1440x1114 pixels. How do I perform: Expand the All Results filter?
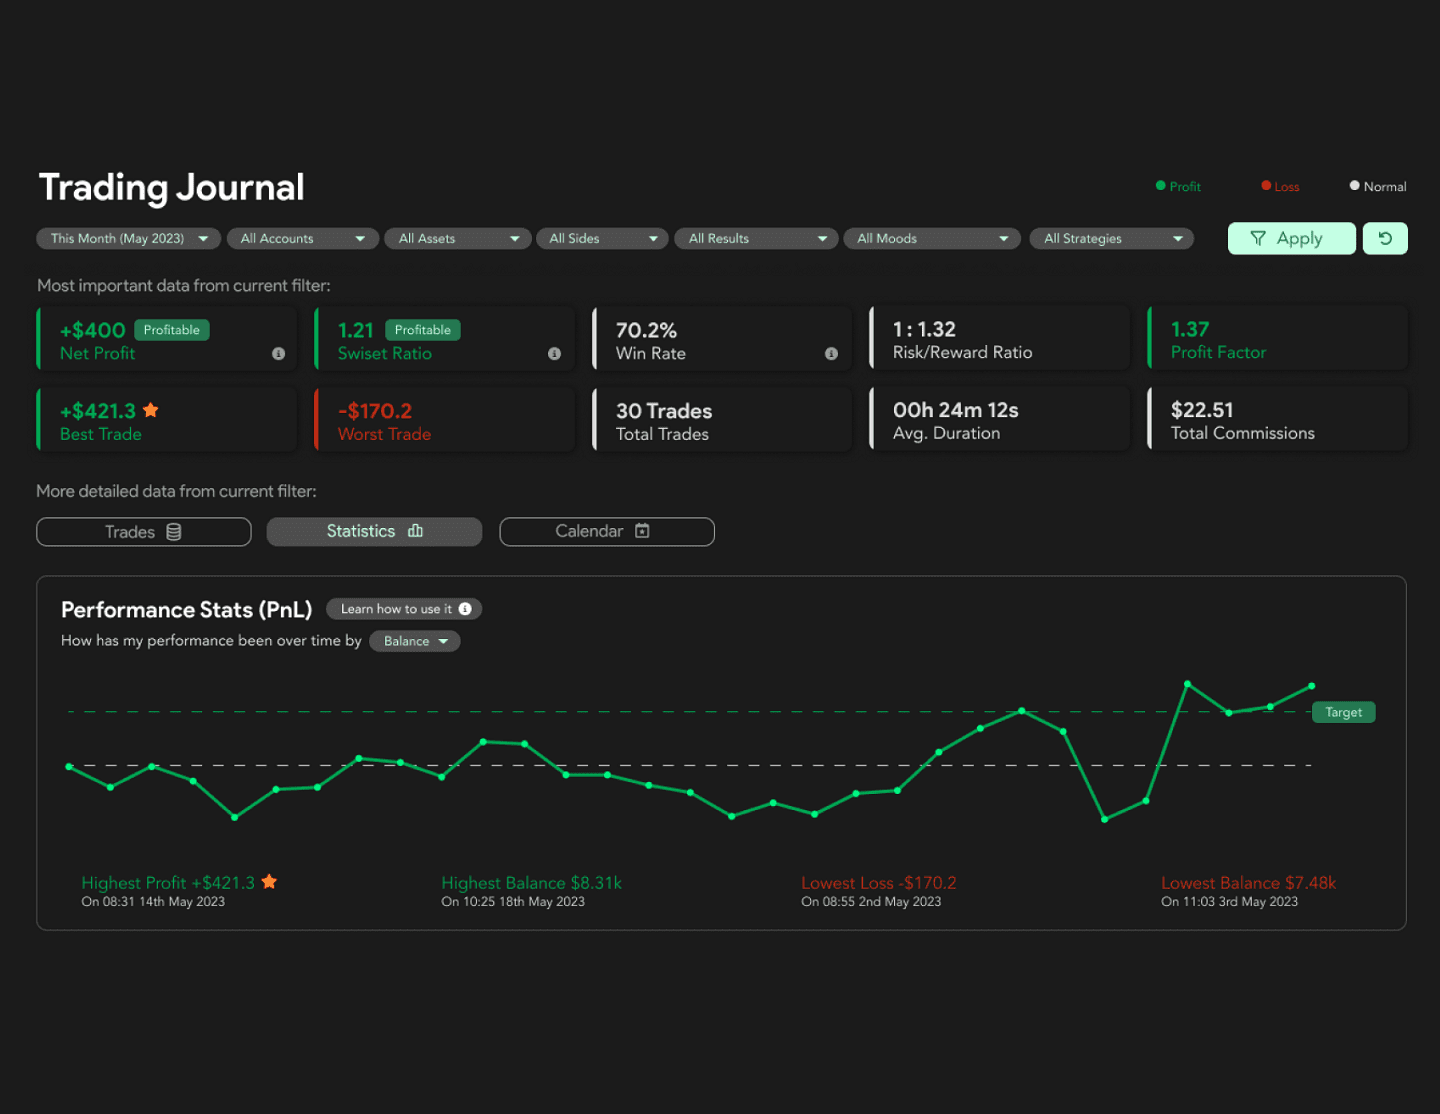click(756, 238)
